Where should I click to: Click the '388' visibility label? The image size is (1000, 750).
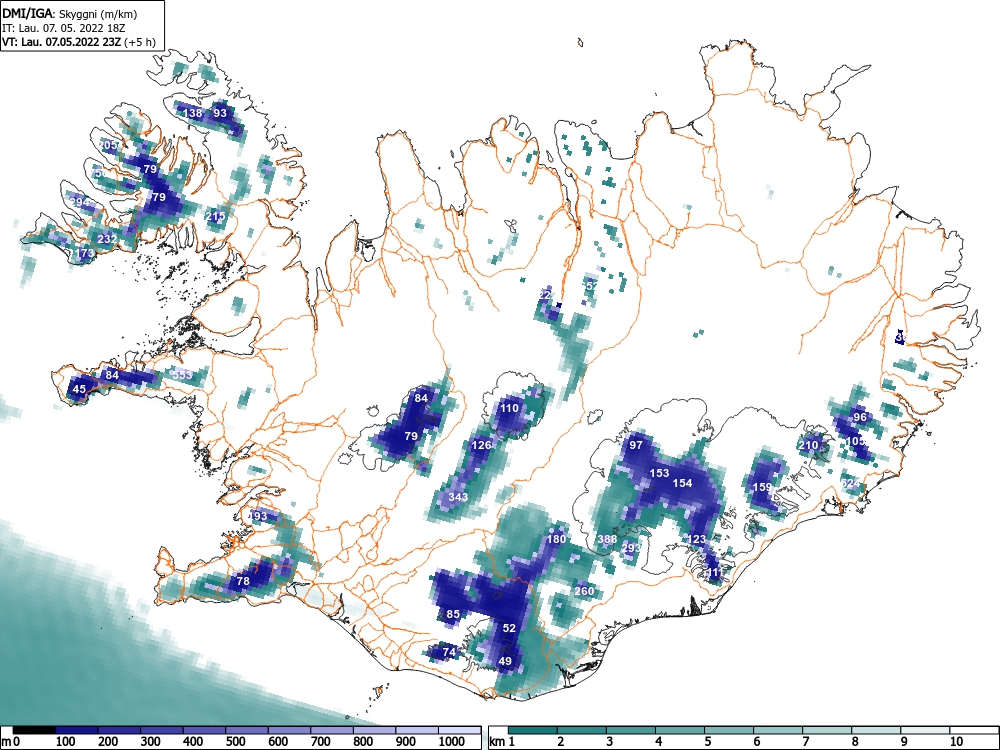[x=607, y=539]
